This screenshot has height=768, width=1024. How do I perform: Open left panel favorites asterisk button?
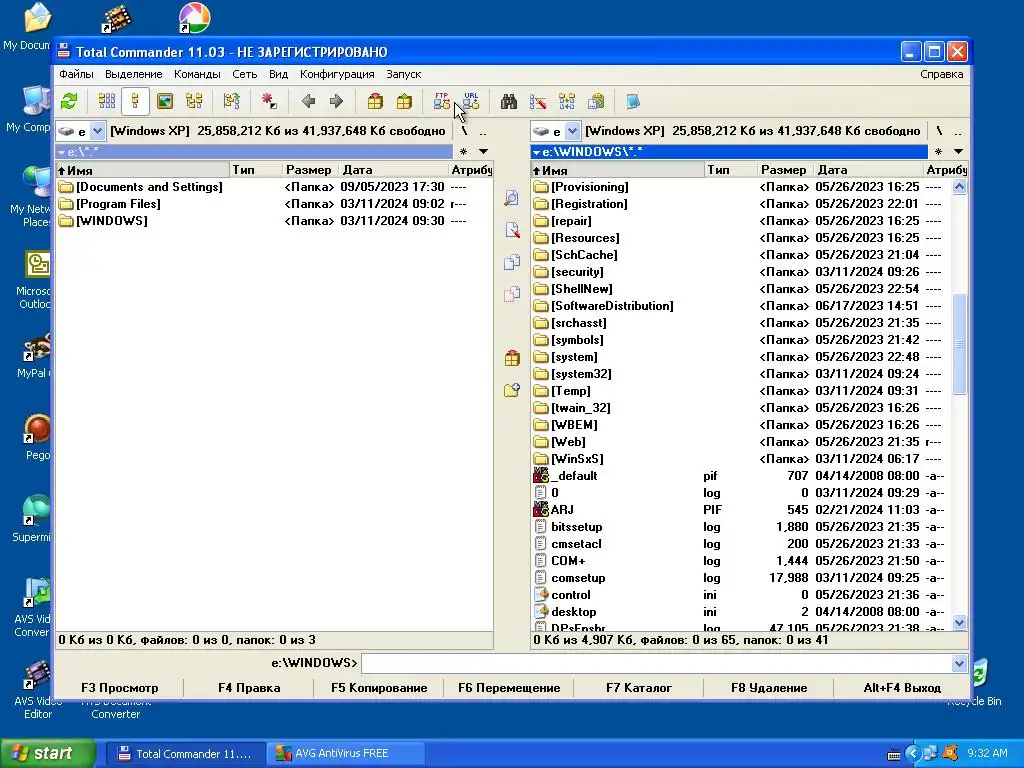[x=464, y=152]
